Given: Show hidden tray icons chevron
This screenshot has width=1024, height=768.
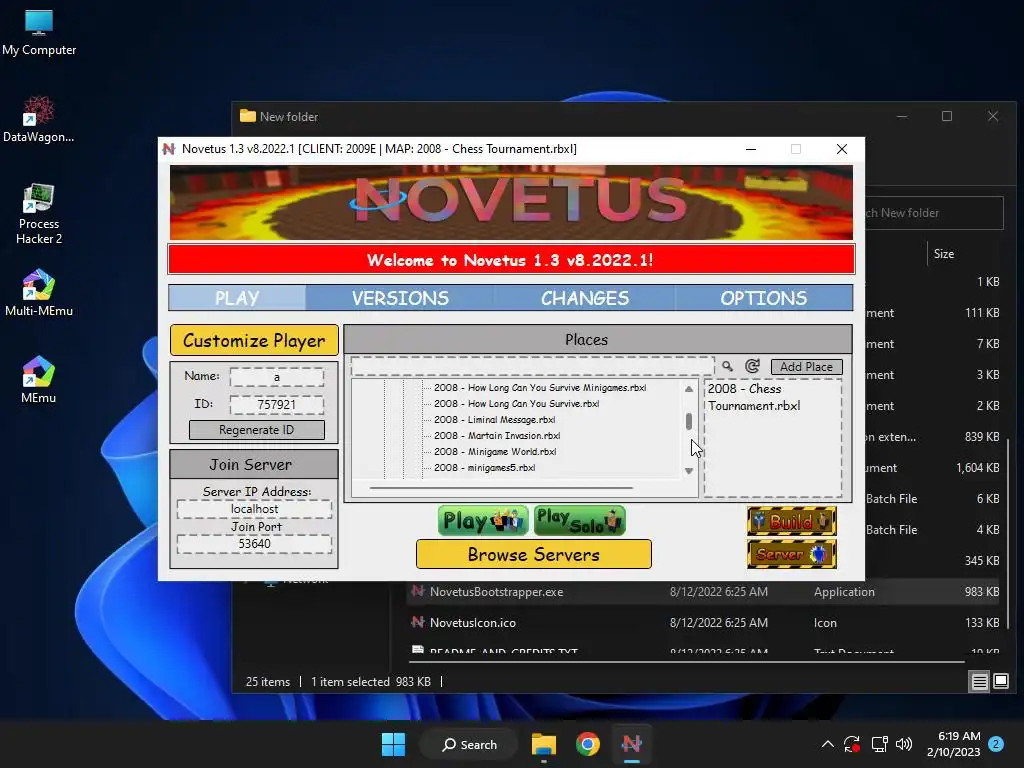Looking at the screenshot, I should click(x=827, y=744).
